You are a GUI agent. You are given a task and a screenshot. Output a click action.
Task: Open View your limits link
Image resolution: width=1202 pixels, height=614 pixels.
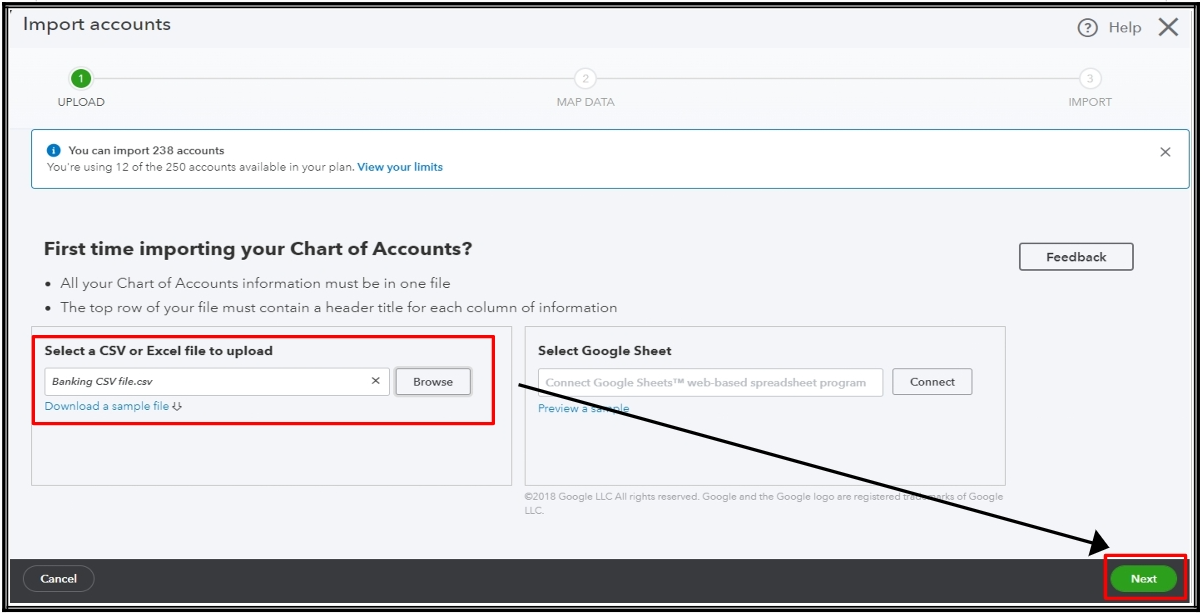399,167
